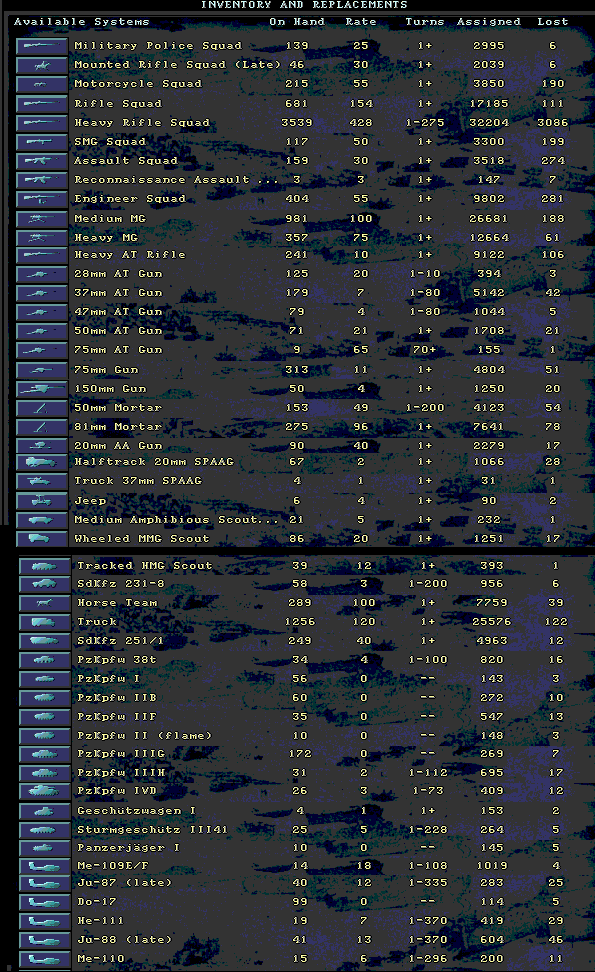Viewport: 595px width, 972px height.
Task: Click the 50mm Mortar icon
Action: pyautogui.click(x=42, y=409)
